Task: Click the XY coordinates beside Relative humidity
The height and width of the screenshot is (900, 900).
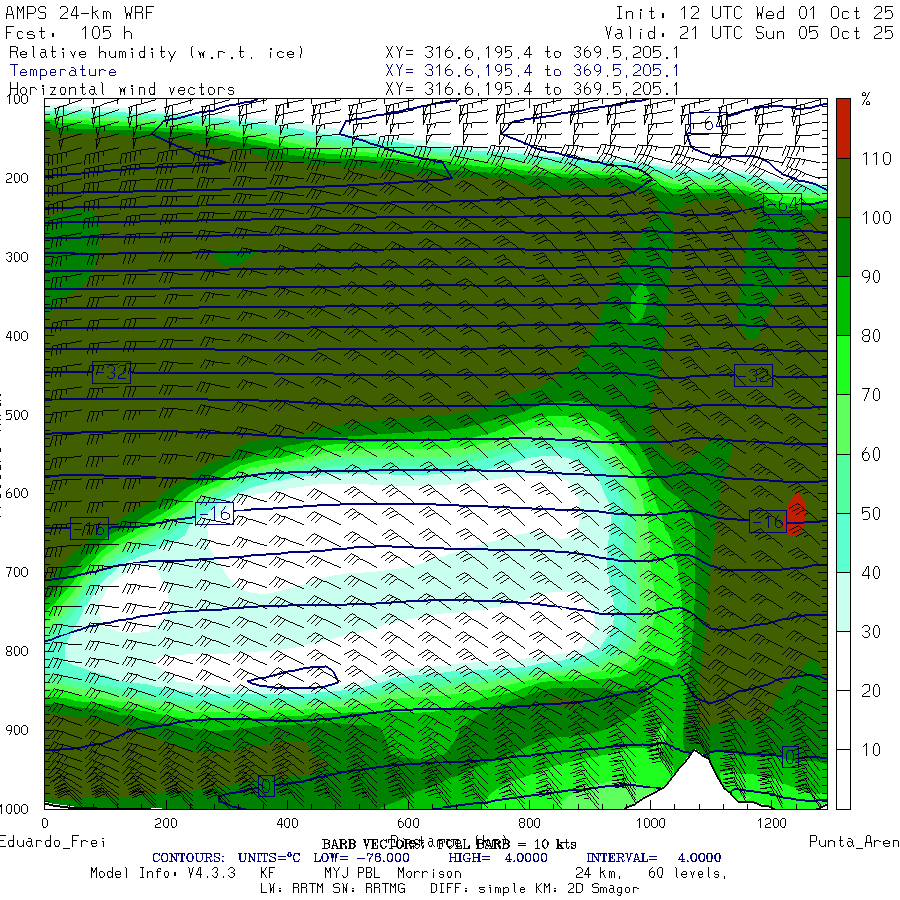Action: 532,52
